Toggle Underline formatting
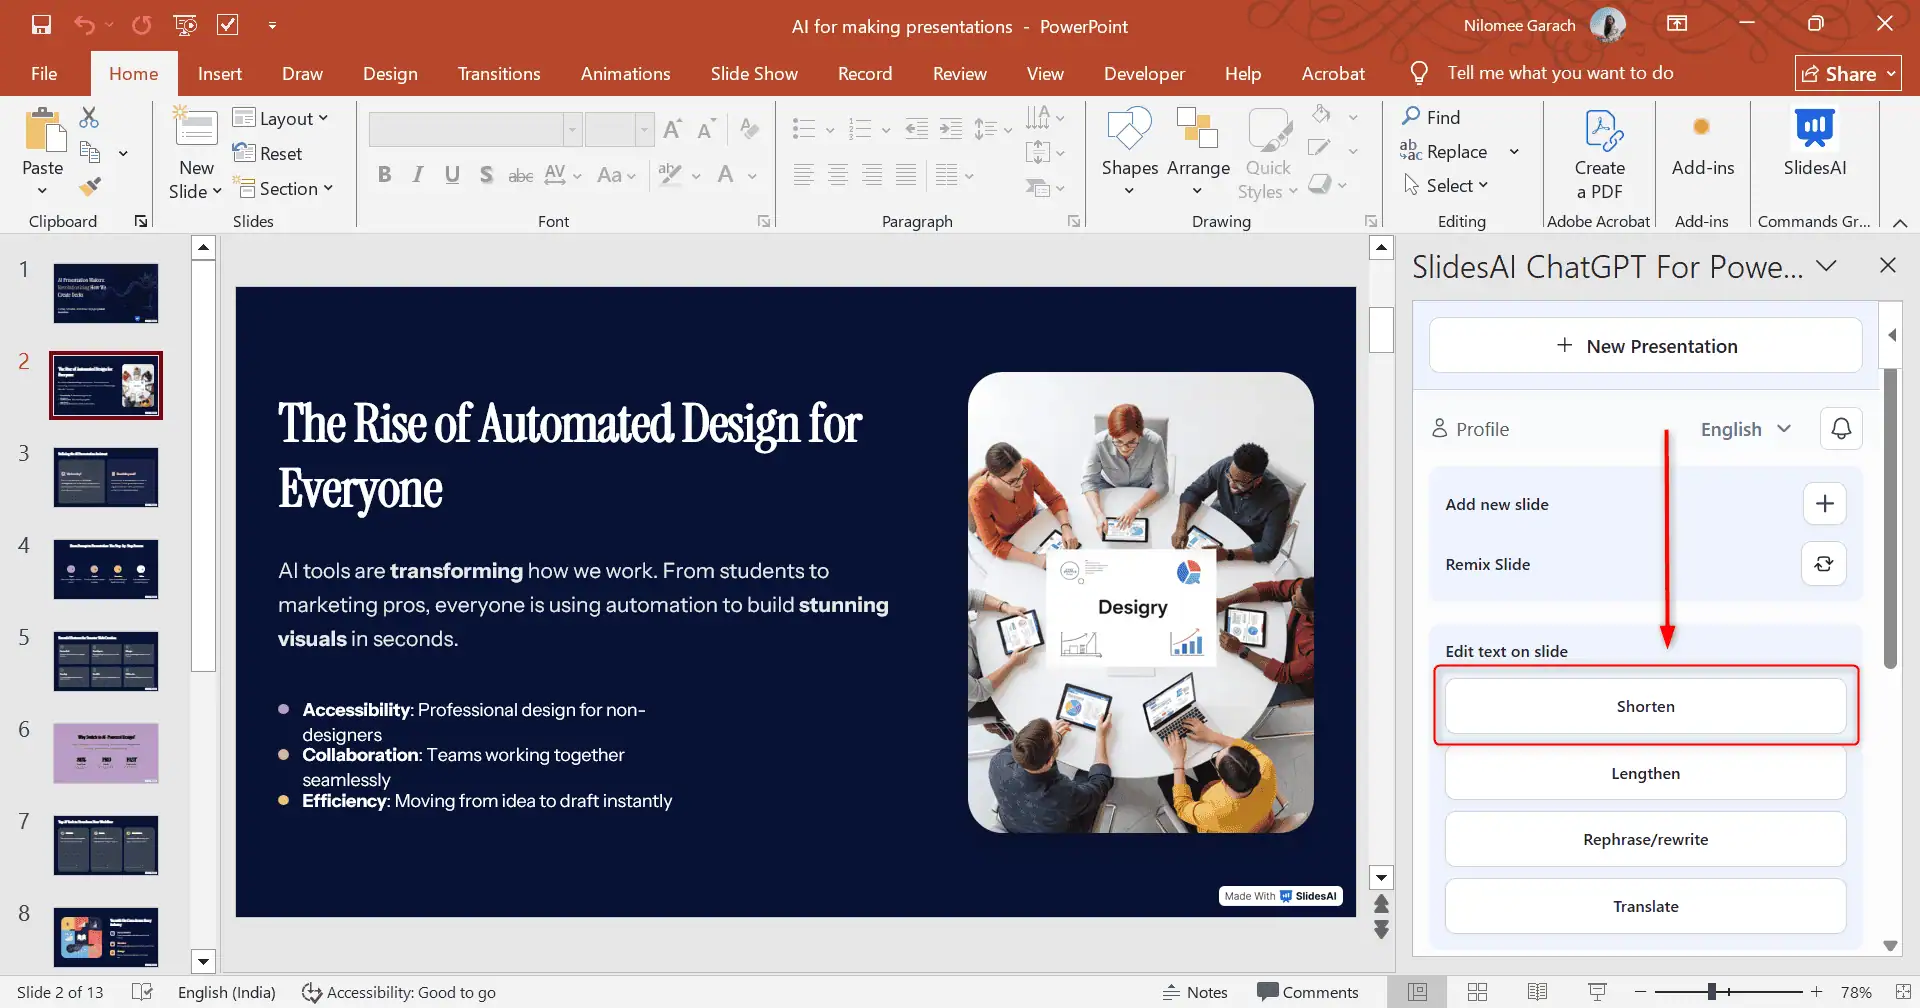This screenshot has width=1920, height=1008. (452, 175)
